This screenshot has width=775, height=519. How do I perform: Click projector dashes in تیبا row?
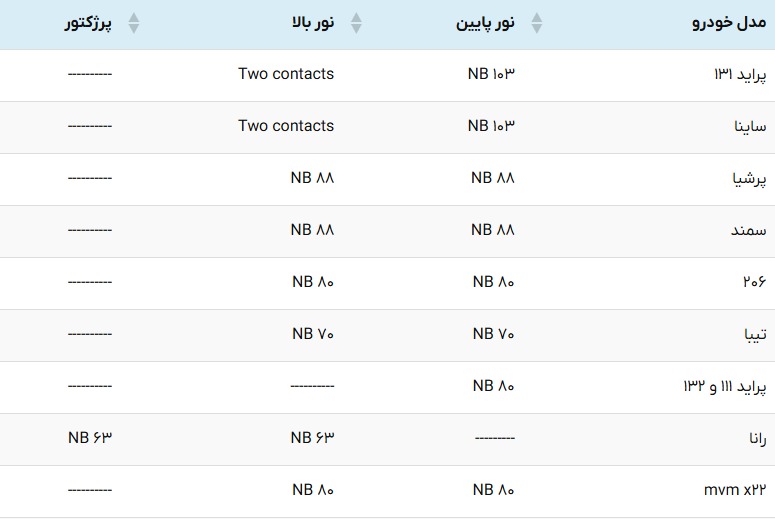click(x=90, y=334)
